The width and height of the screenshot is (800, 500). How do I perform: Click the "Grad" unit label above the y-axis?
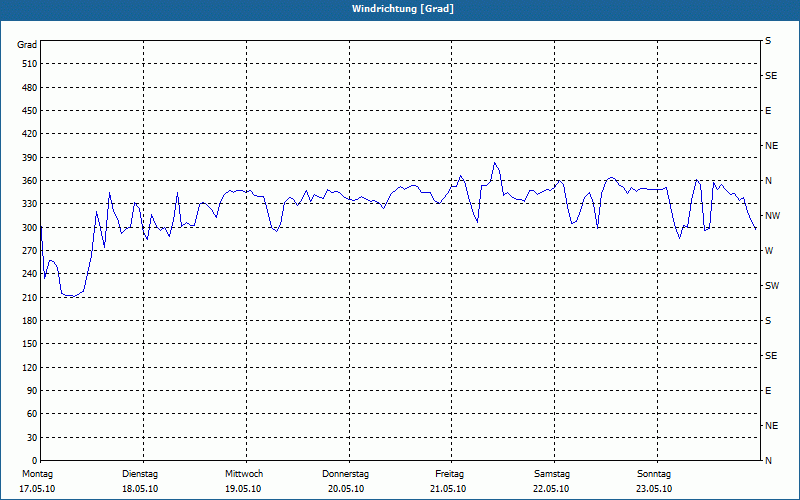[27, 45]
